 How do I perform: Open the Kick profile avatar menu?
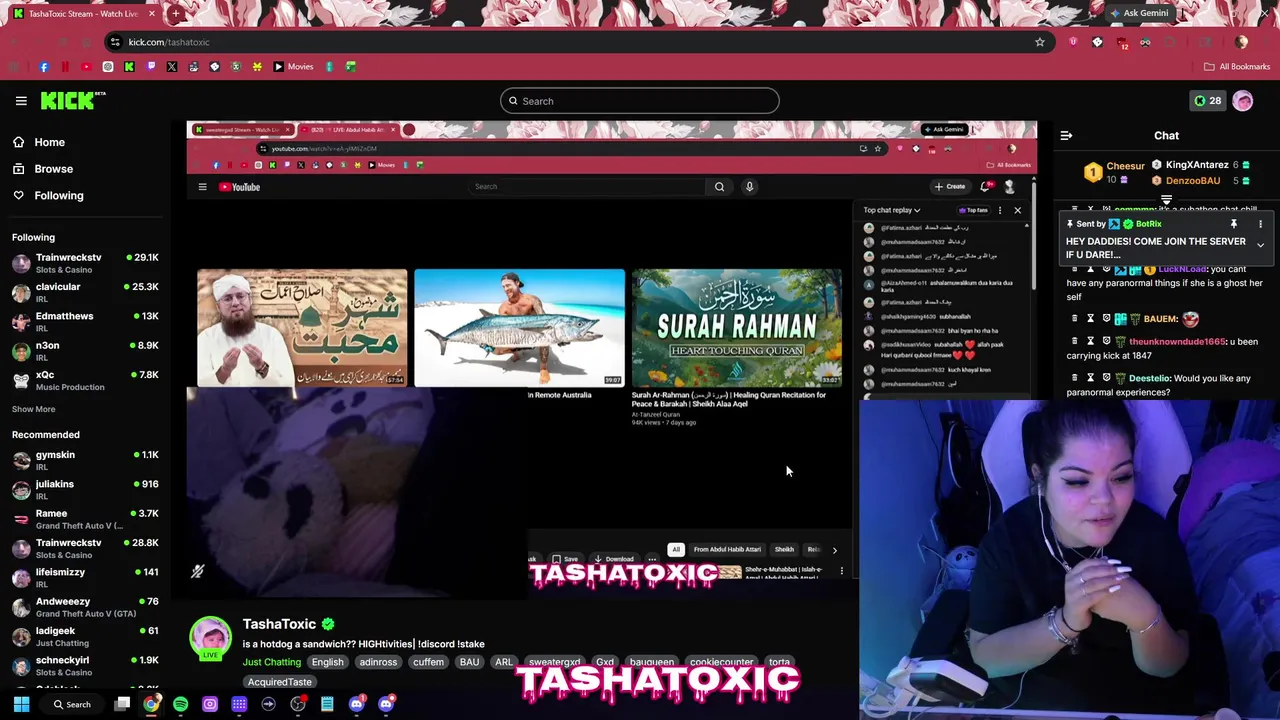click(1243, 101)
